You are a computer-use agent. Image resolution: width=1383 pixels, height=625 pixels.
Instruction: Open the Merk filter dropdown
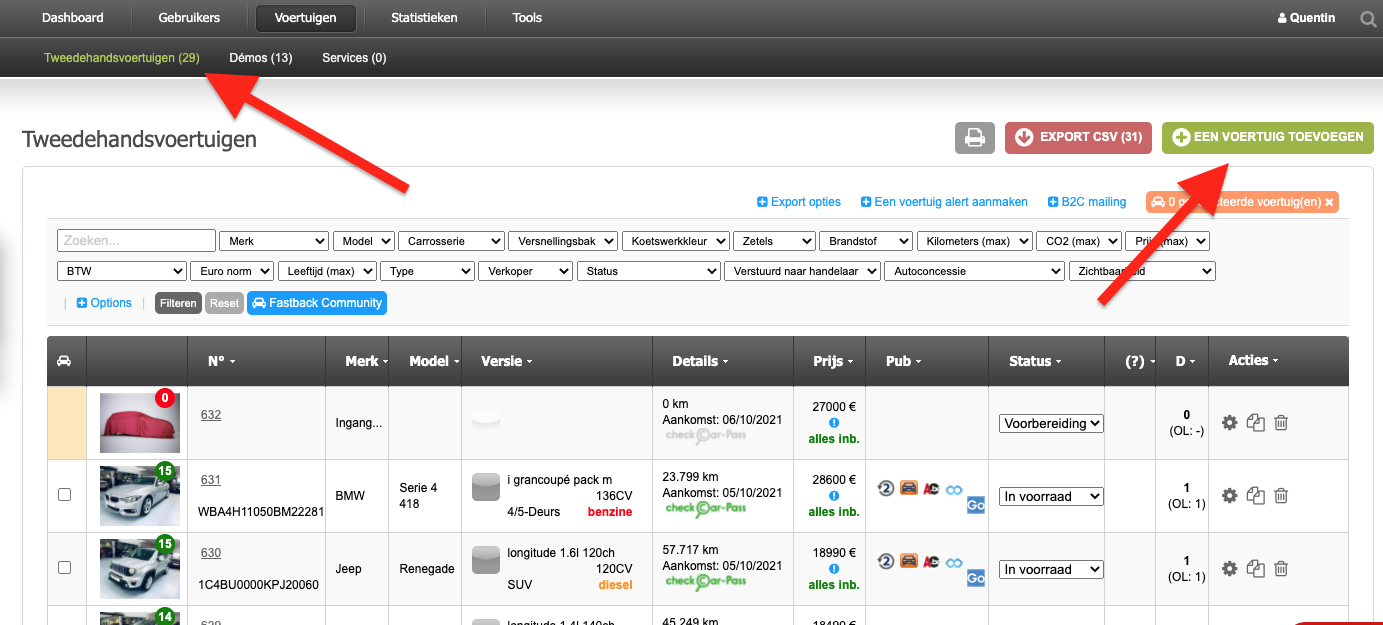[274, 241]
